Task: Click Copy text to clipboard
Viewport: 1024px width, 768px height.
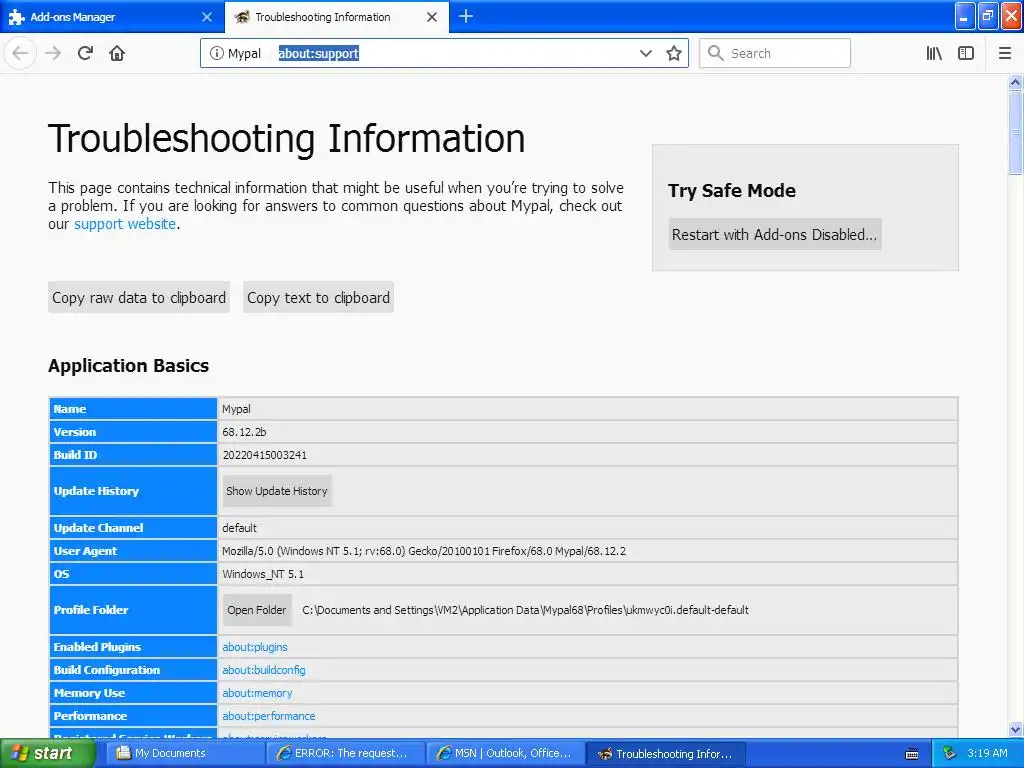Action: 318,298
